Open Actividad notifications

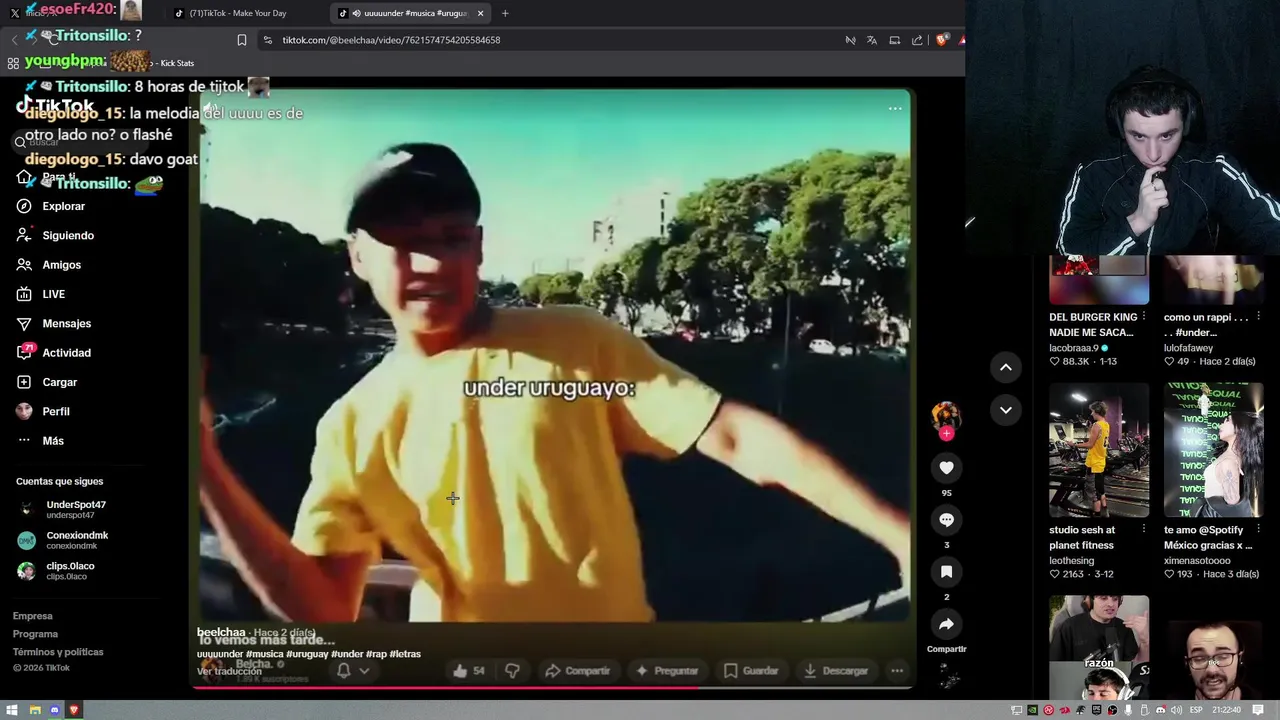click(x=54, y=353)
